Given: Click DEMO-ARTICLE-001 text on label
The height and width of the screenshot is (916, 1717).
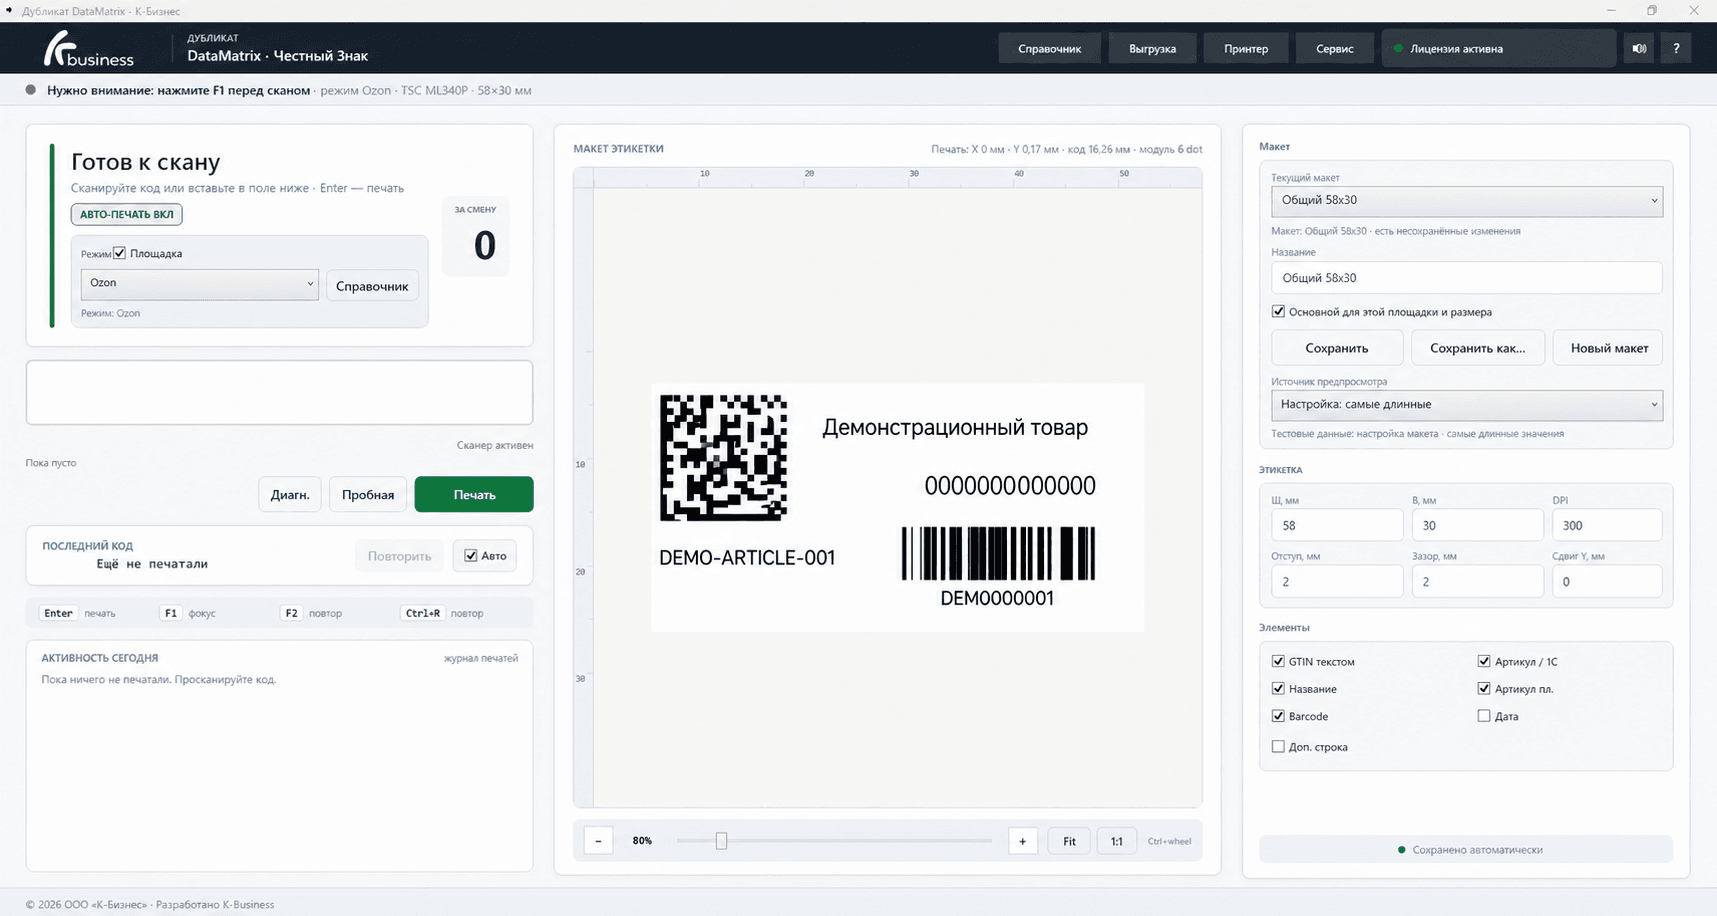Looking at the screenshot, I should tap(747, 558).
